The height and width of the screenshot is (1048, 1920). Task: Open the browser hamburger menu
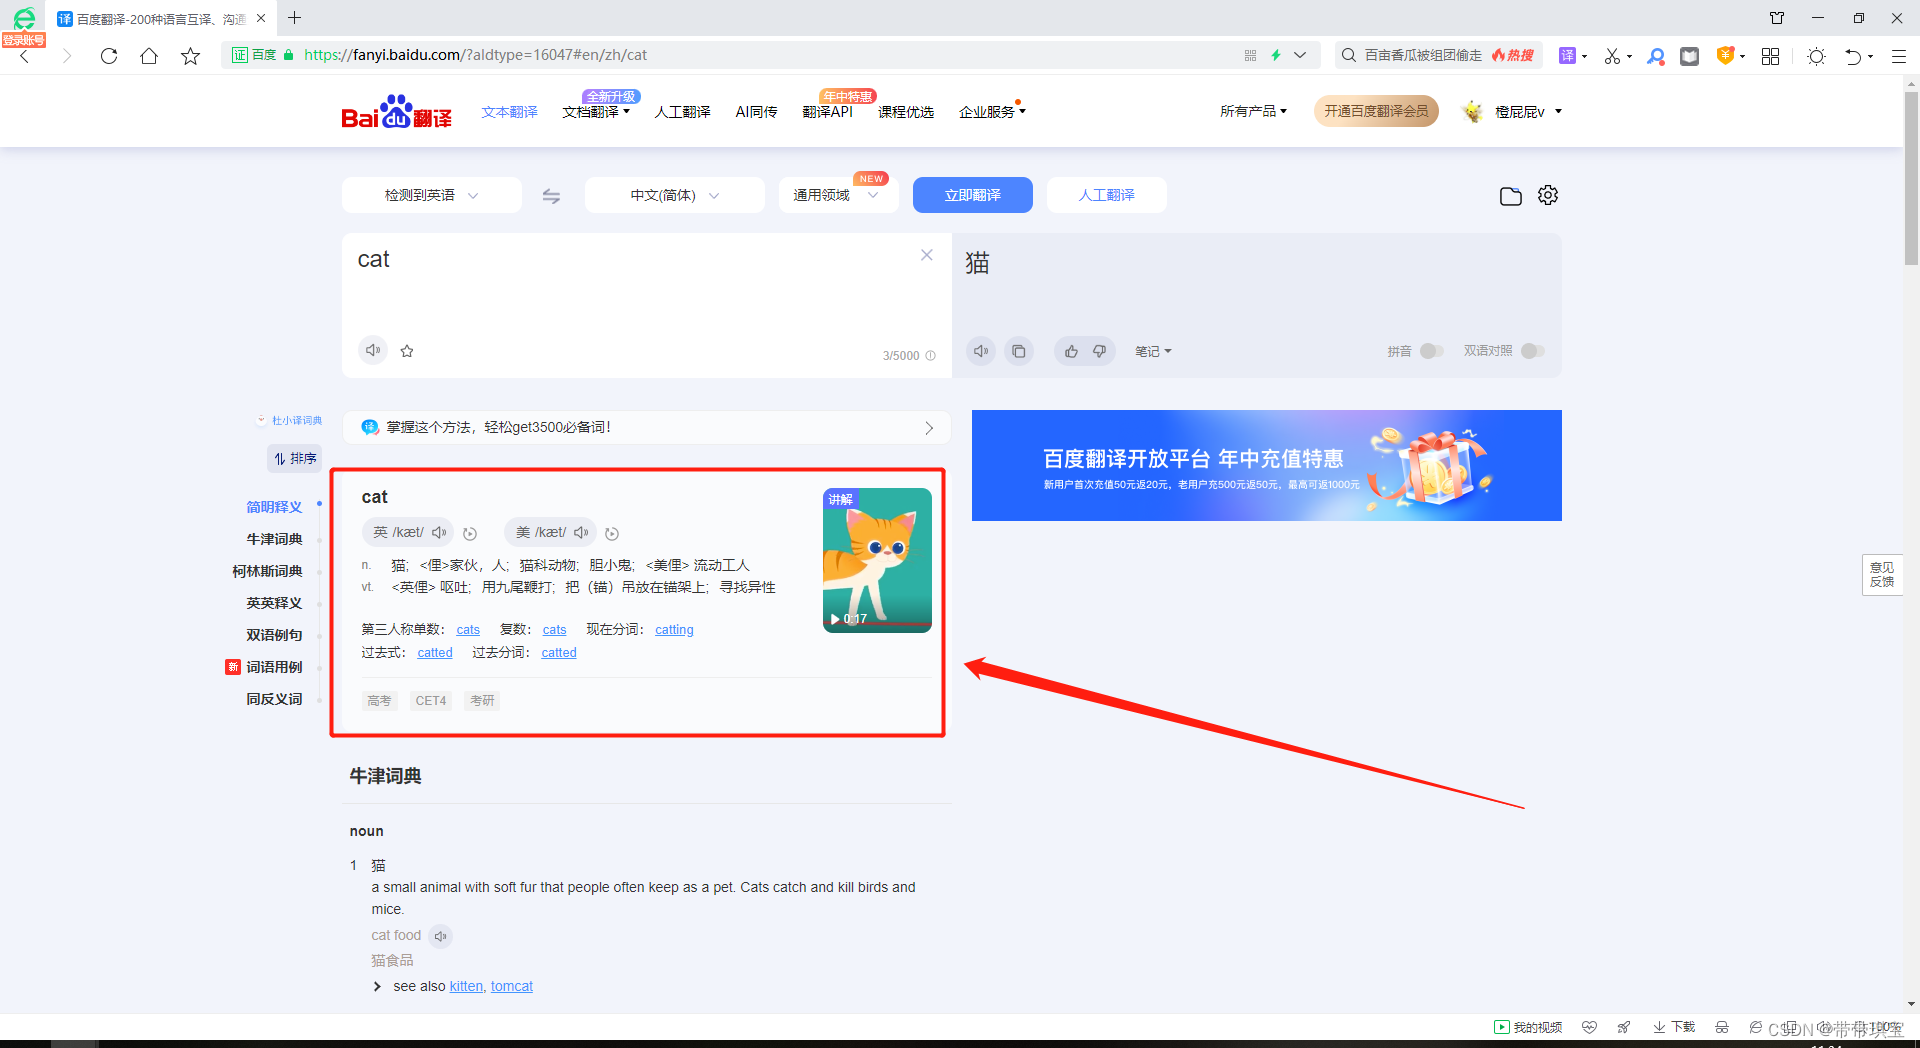pyautogui.click(x=1898, y=56)
